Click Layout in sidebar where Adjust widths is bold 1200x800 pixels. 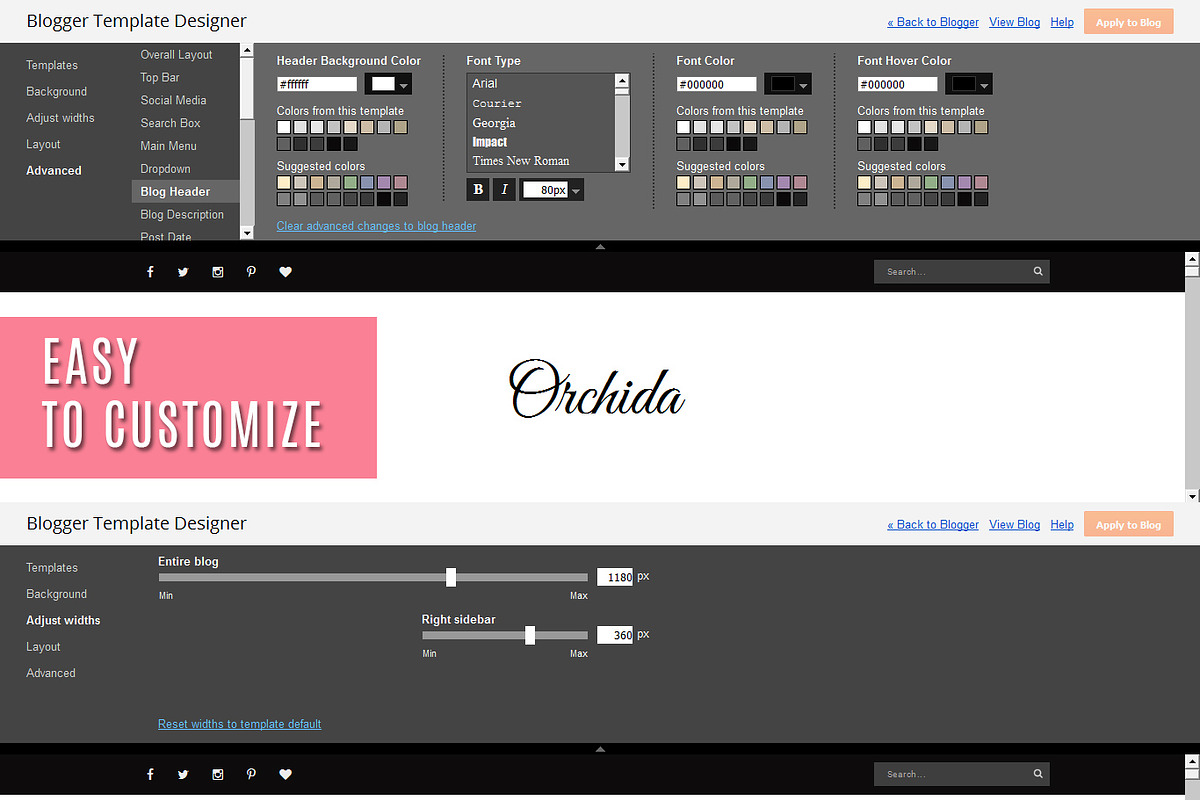[43, 647]
